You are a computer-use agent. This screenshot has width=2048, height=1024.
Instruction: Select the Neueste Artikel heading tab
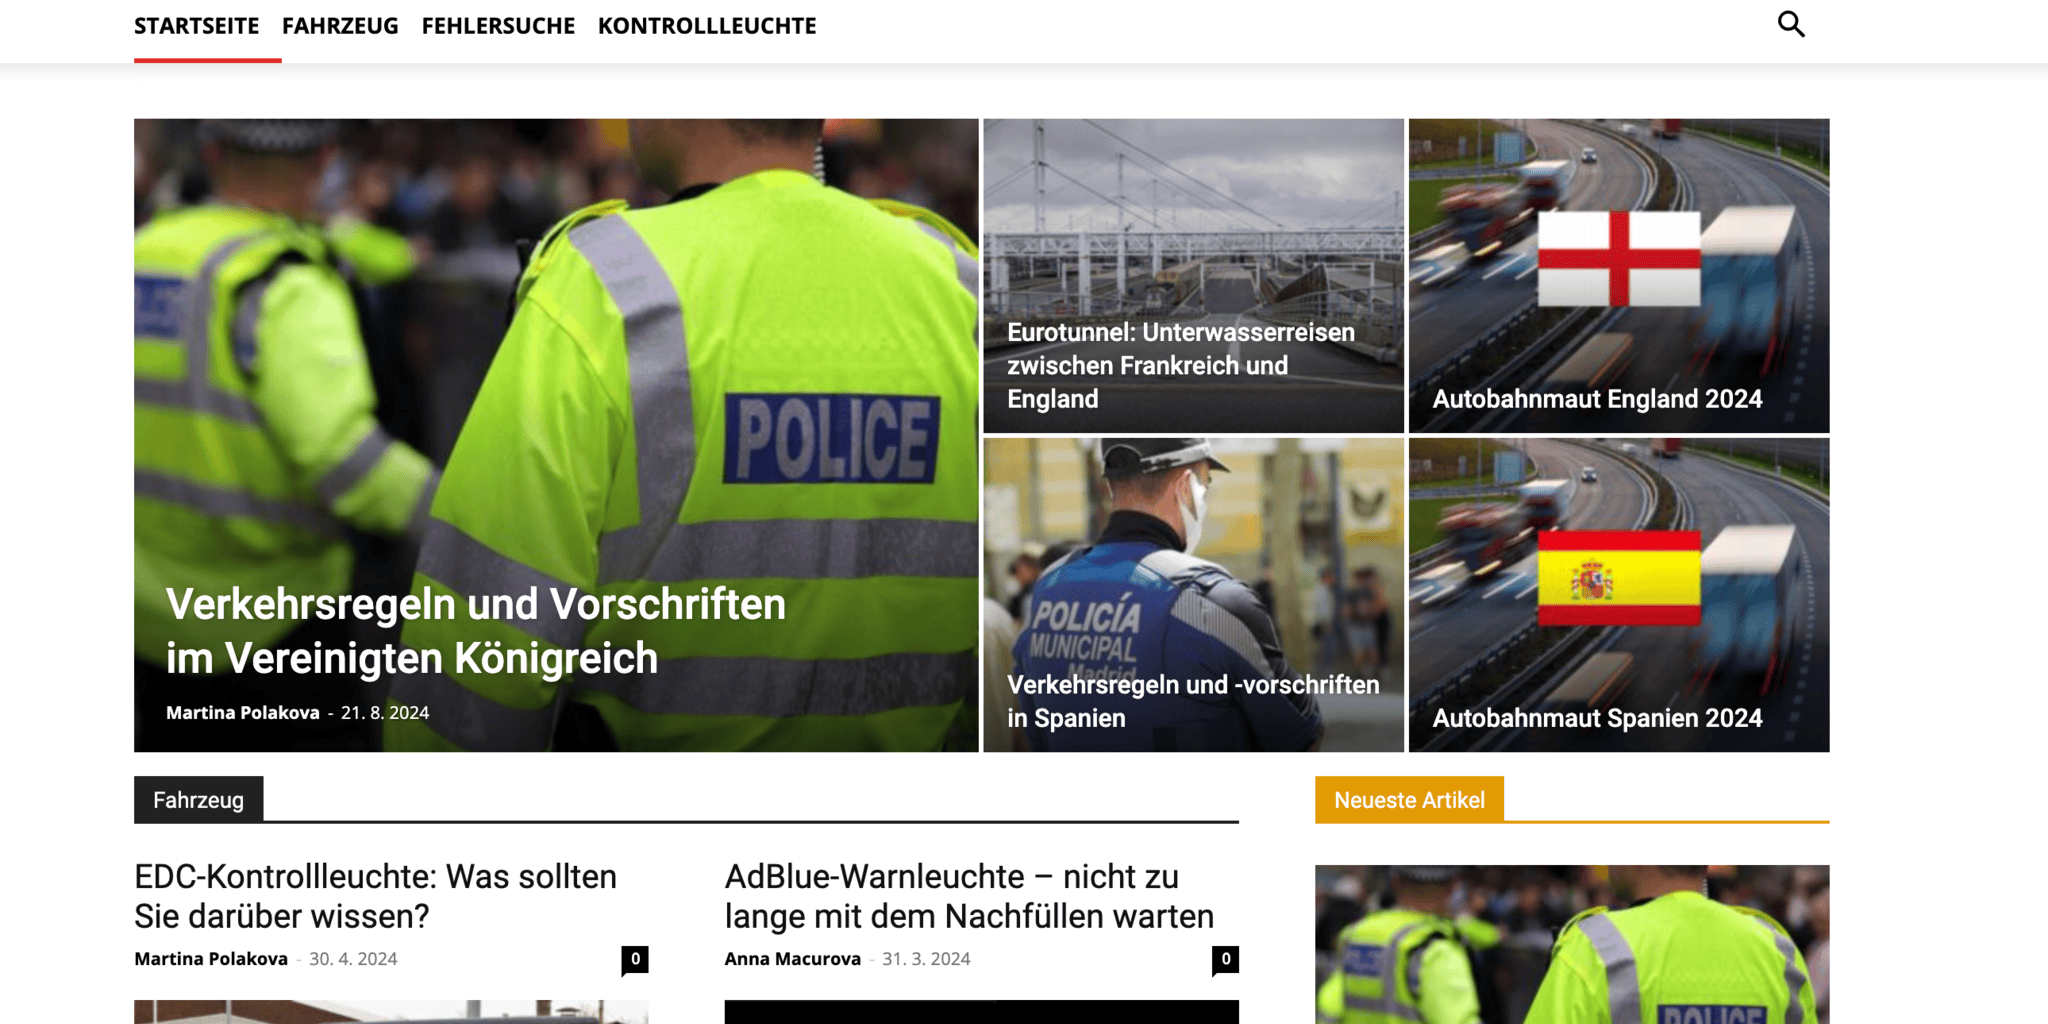(1409, 800)
